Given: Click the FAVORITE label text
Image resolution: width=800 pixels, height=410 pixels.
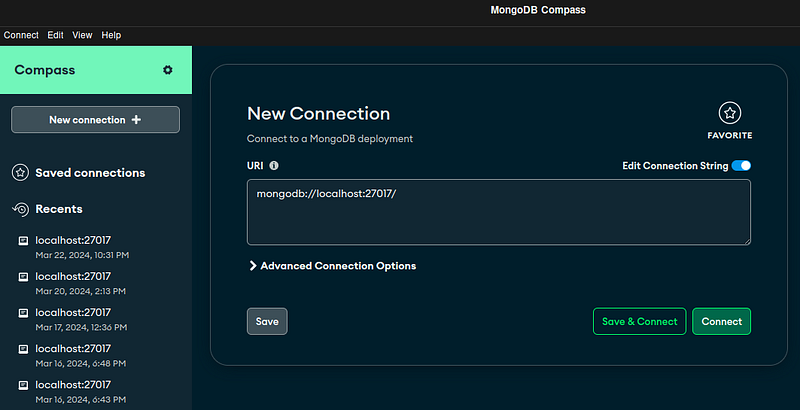Looking at the screenshot, I should point(730,135).
